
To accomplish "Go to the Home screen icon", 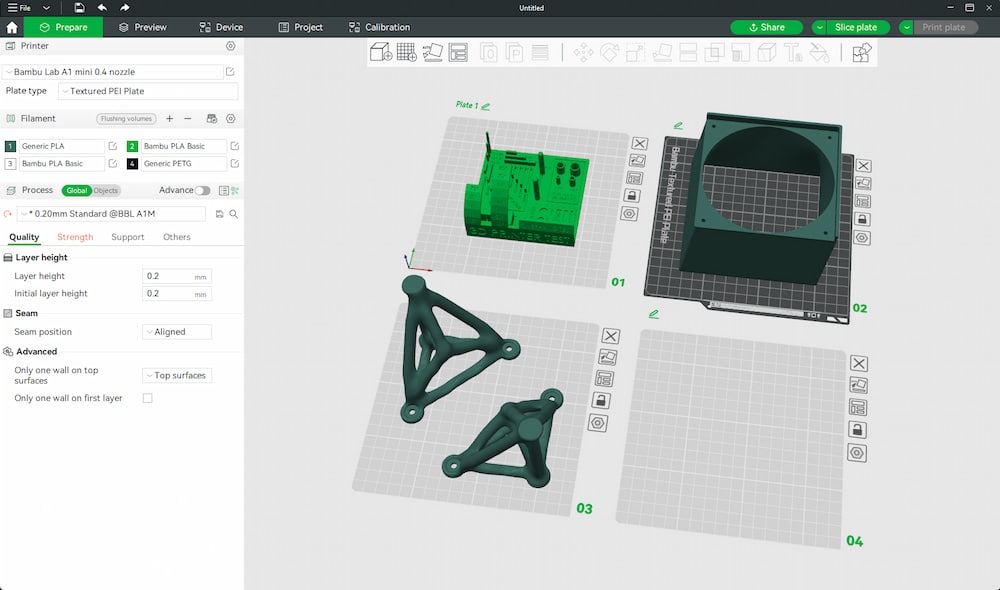I will click(11, 27).
